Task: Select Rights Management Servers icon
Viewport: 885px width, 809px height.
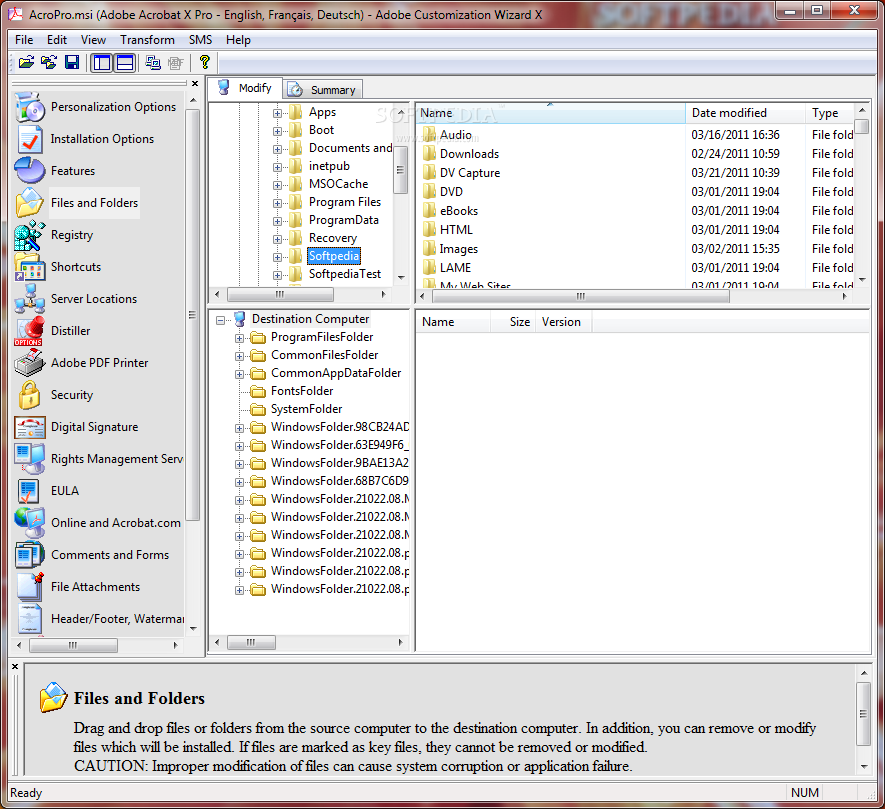Action: [30, 458]
